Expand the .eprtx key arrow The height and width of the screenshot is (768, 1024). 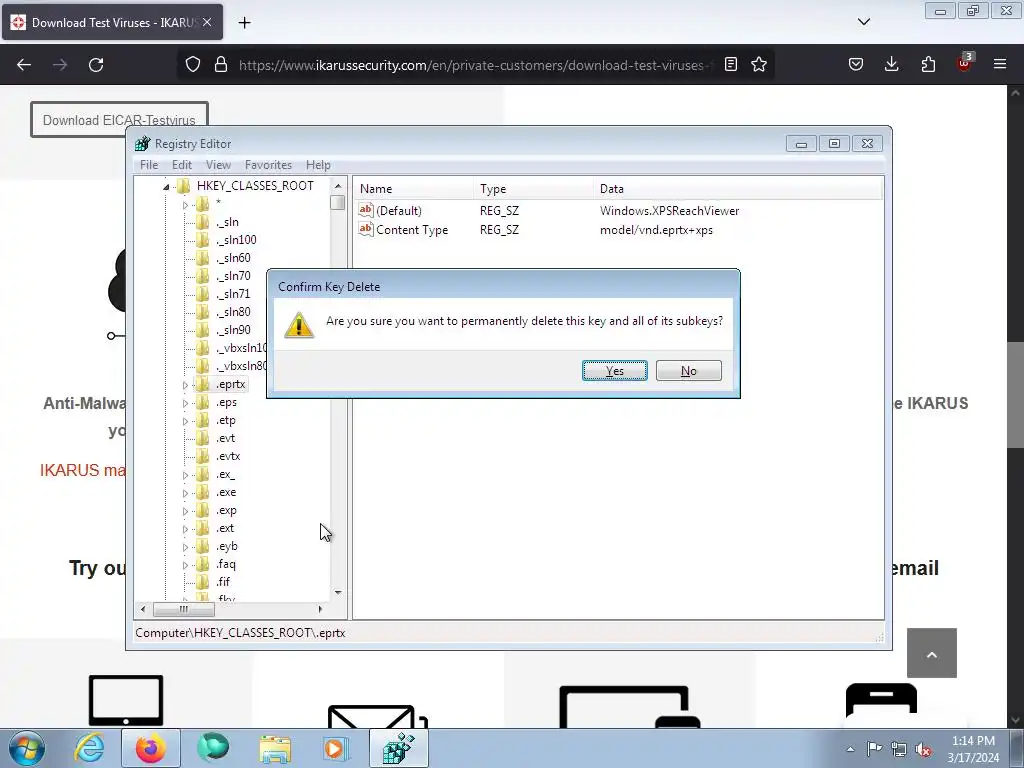tap(185, 385)
